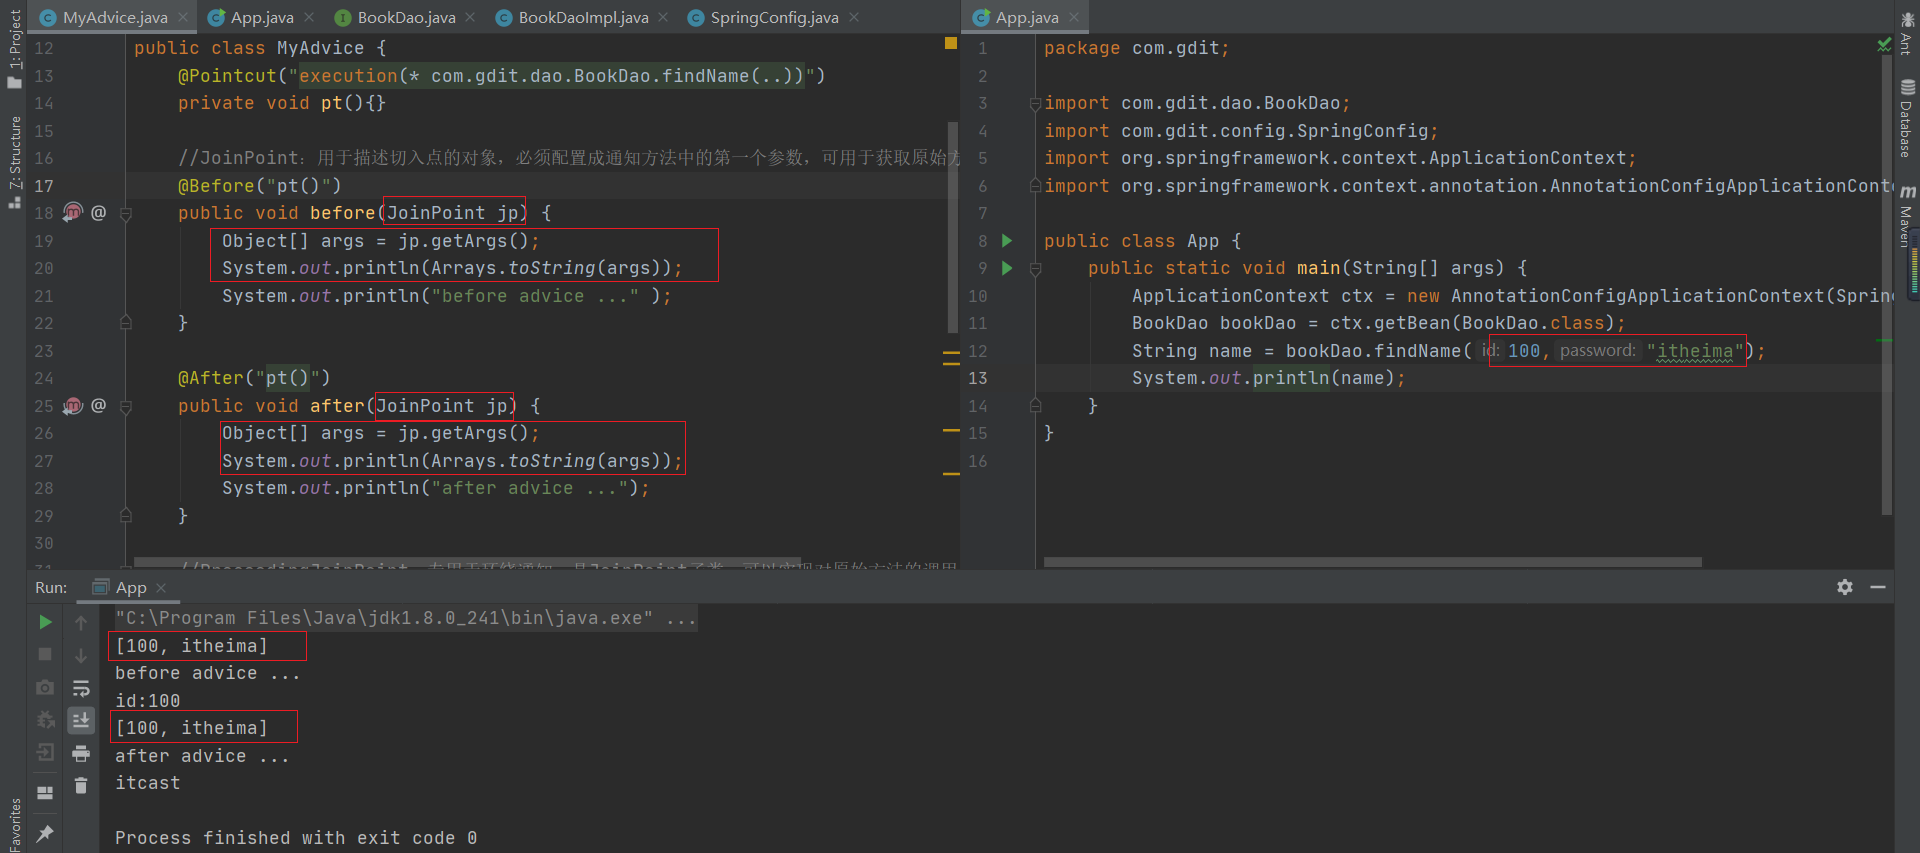Collapse imports fold end on line 6

pyautogui.click(x=1036, y=186)
